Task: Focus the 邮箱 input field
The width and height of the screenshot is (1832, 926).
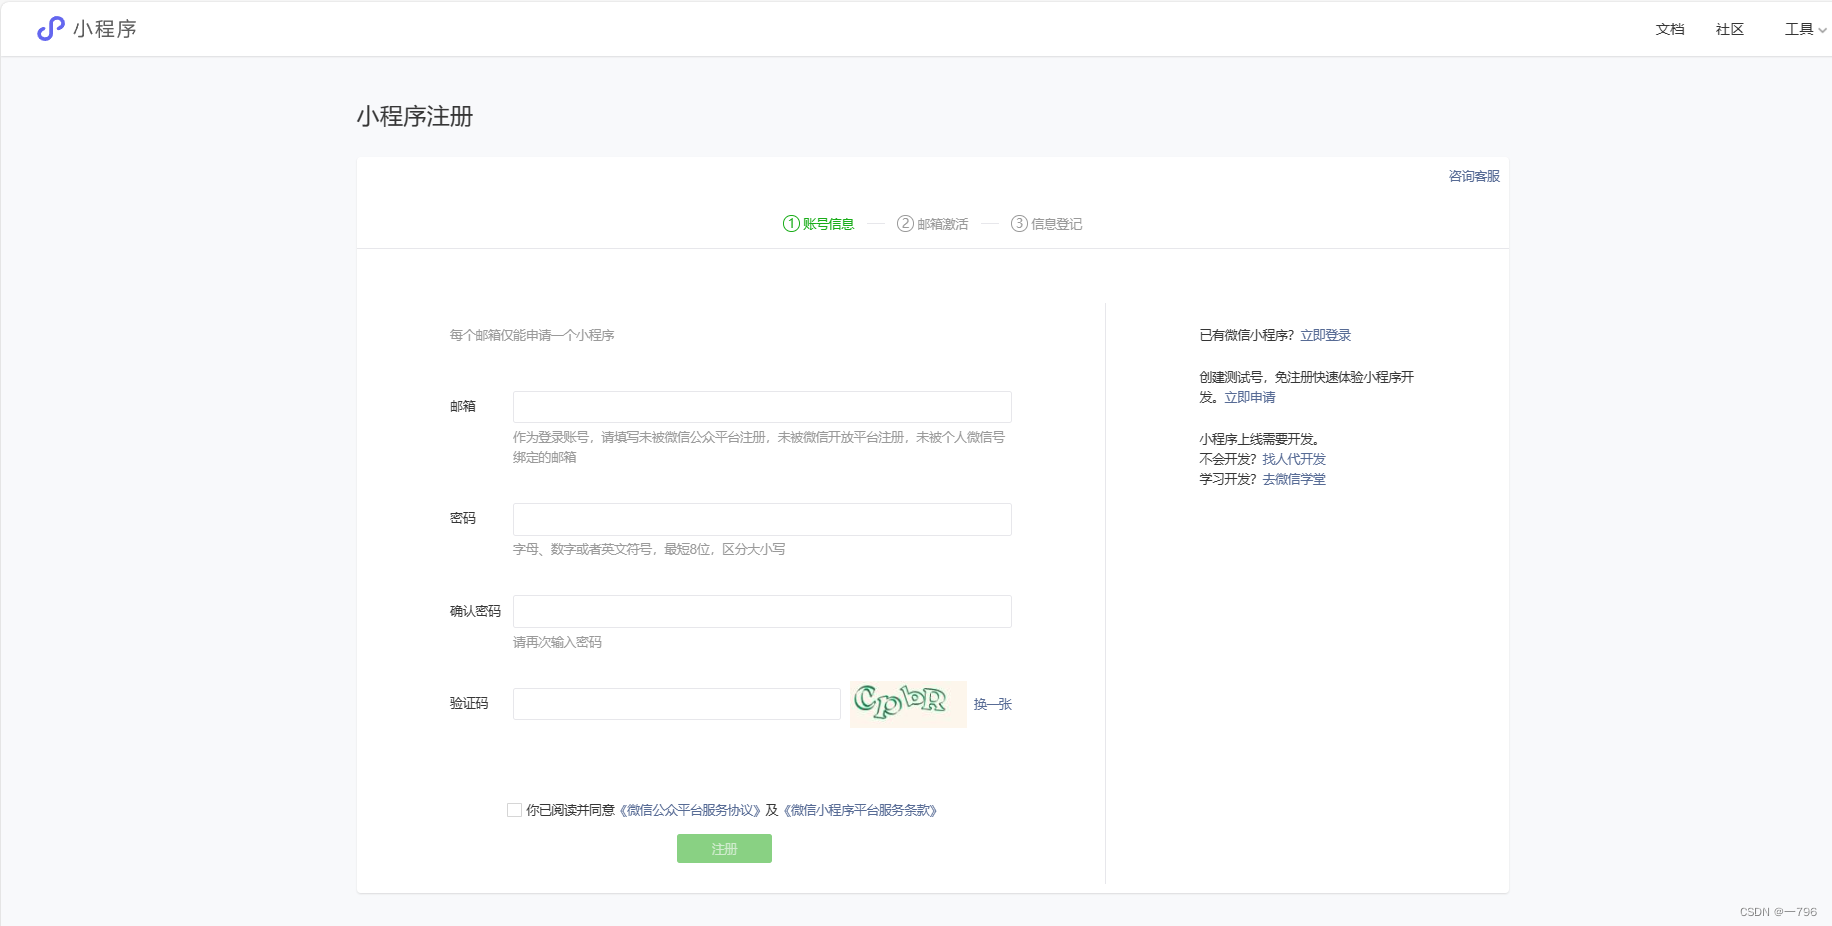Action: pyautogui.click(x=762, y=407)
